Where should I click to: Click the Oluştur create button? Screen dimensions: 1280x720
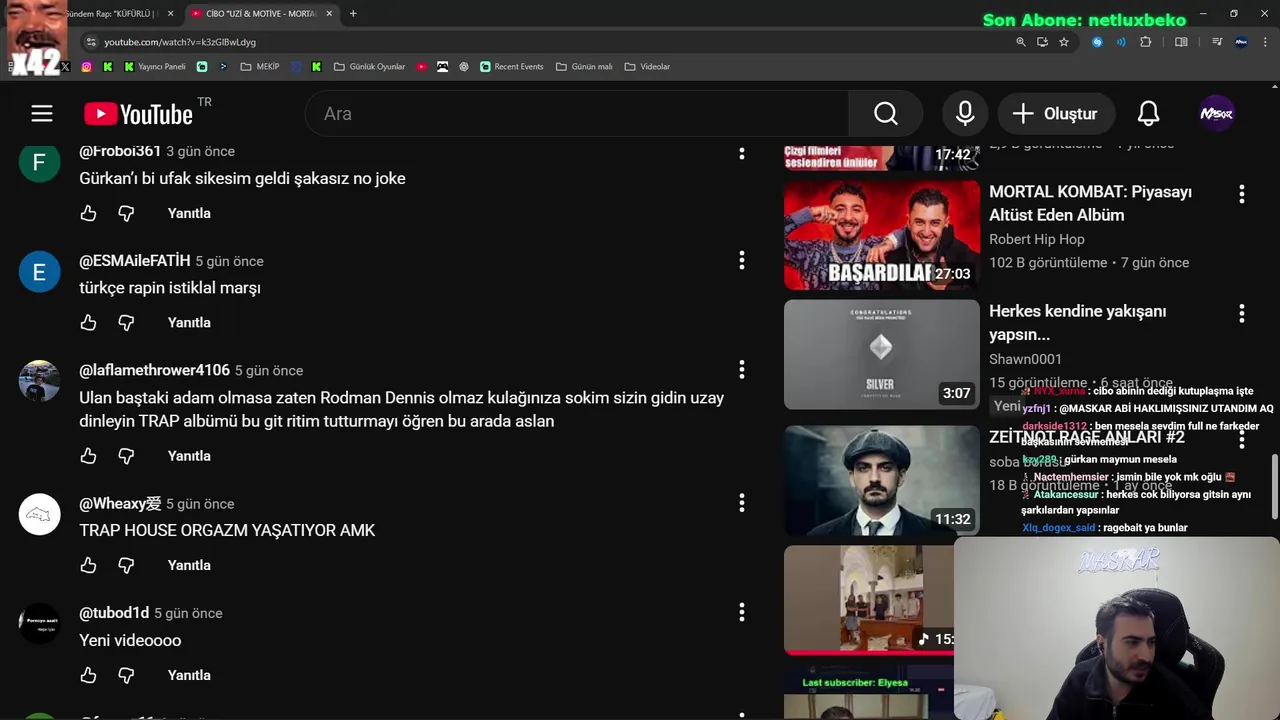[1055, 114]
